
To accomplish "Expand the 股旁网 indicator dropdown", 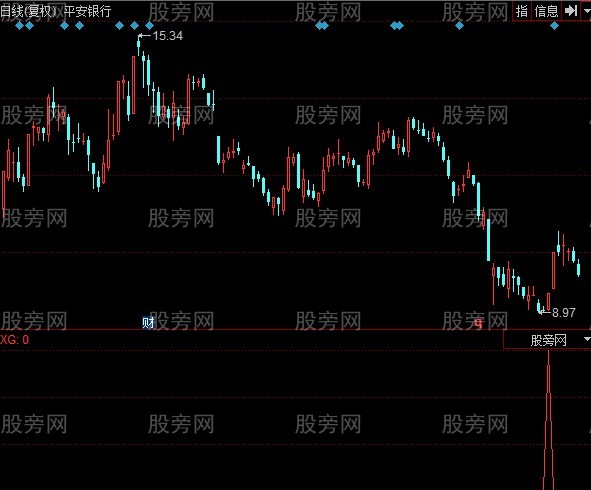I will pos(586,340).
